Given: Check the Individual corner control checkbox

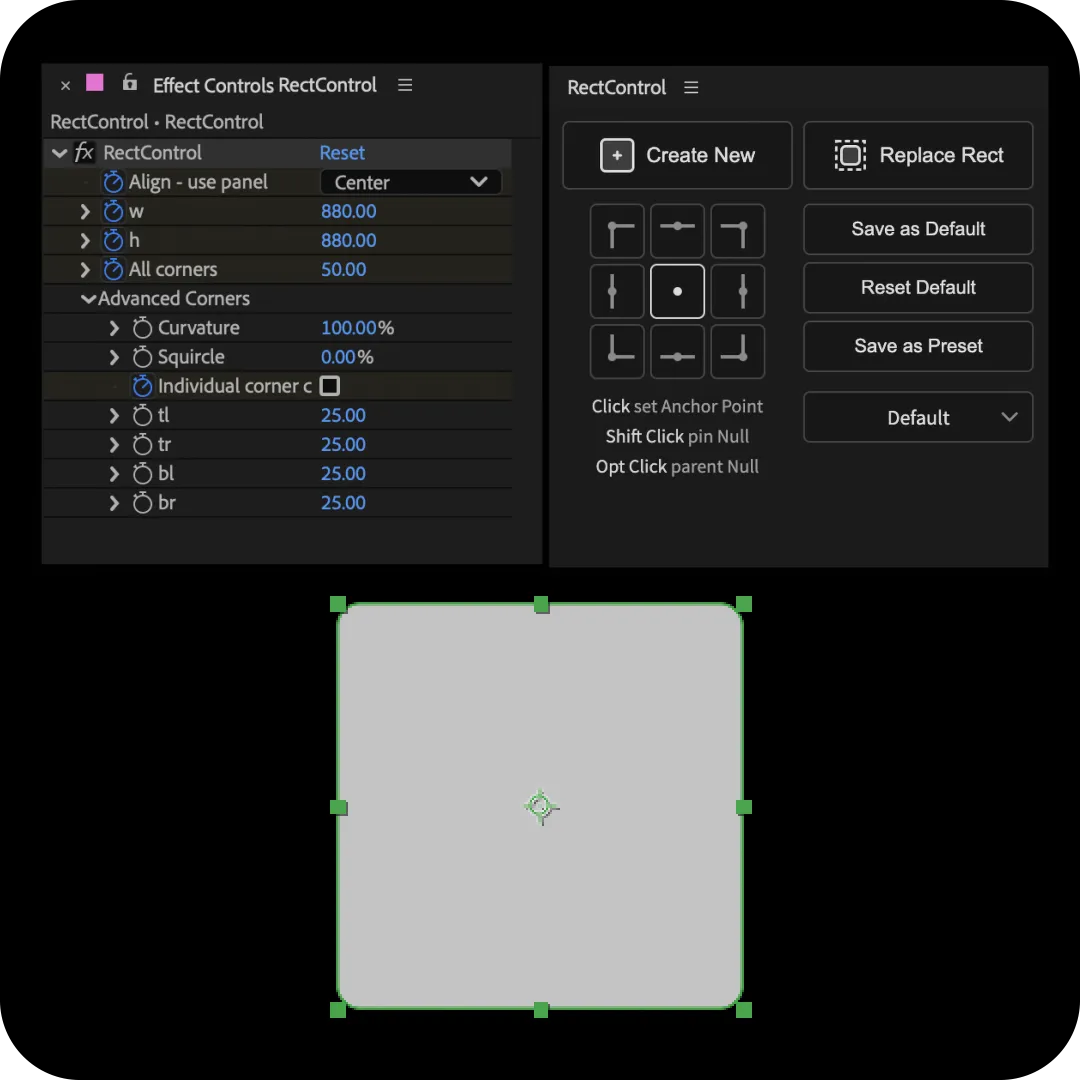Looking at the screenshot, I should tap(330, 386).
